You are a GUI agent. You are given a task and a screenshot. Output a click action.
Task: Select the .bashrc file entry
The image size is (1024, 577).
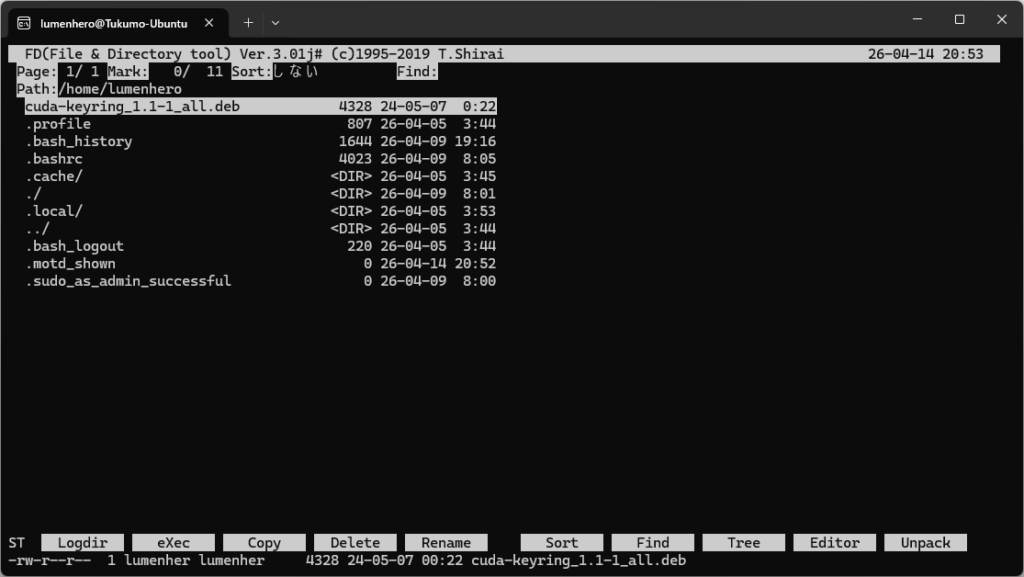point(54,159)
